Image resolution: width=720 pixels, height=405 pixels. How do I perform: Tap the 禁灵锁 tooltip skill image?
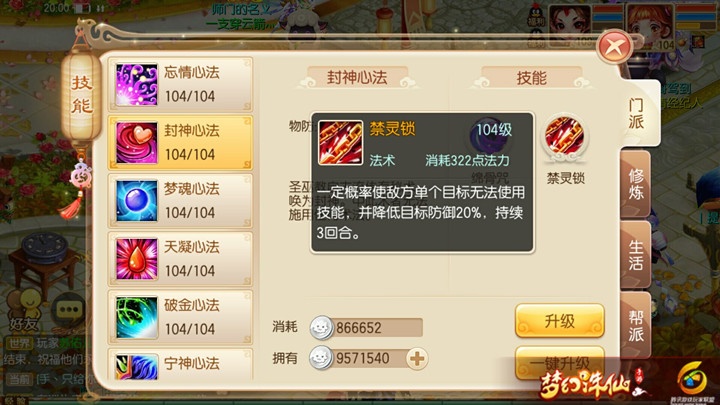(340, 143)
